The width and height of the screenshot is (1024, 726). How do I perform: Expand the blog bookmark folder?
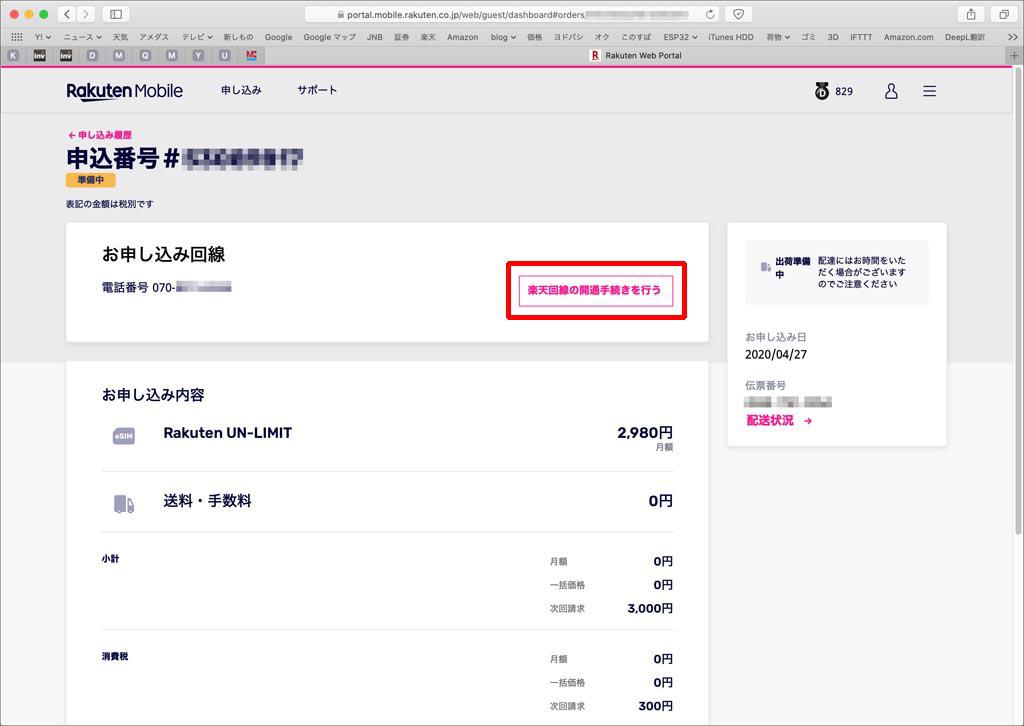pyautogui.click(x=503, y=37)
